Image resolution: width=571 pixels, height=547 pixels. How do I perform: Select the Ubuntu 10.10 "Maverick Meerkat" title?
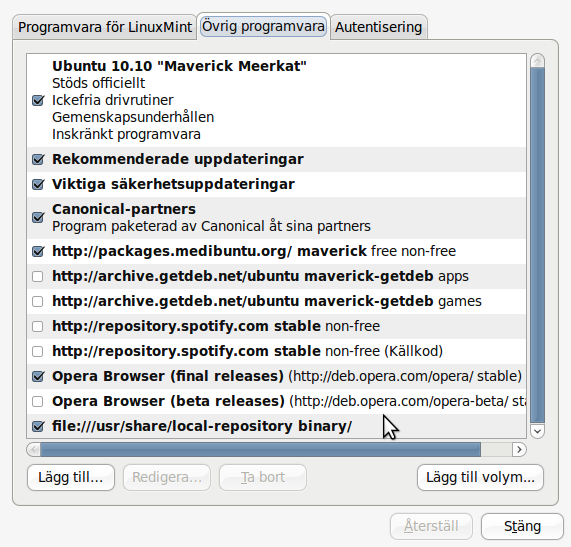click(x=179, y=66)
